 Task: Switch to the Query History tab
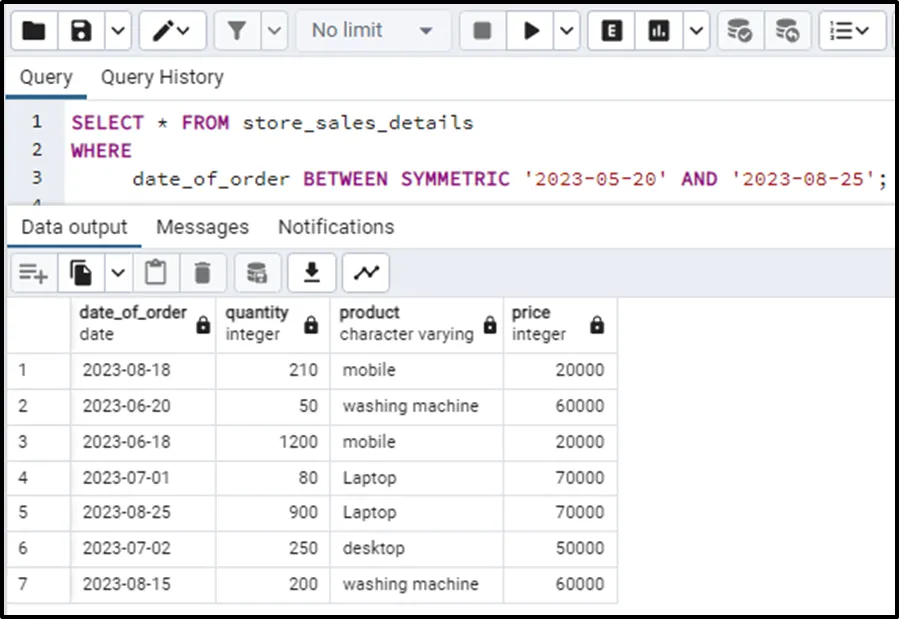click(162, 77)
